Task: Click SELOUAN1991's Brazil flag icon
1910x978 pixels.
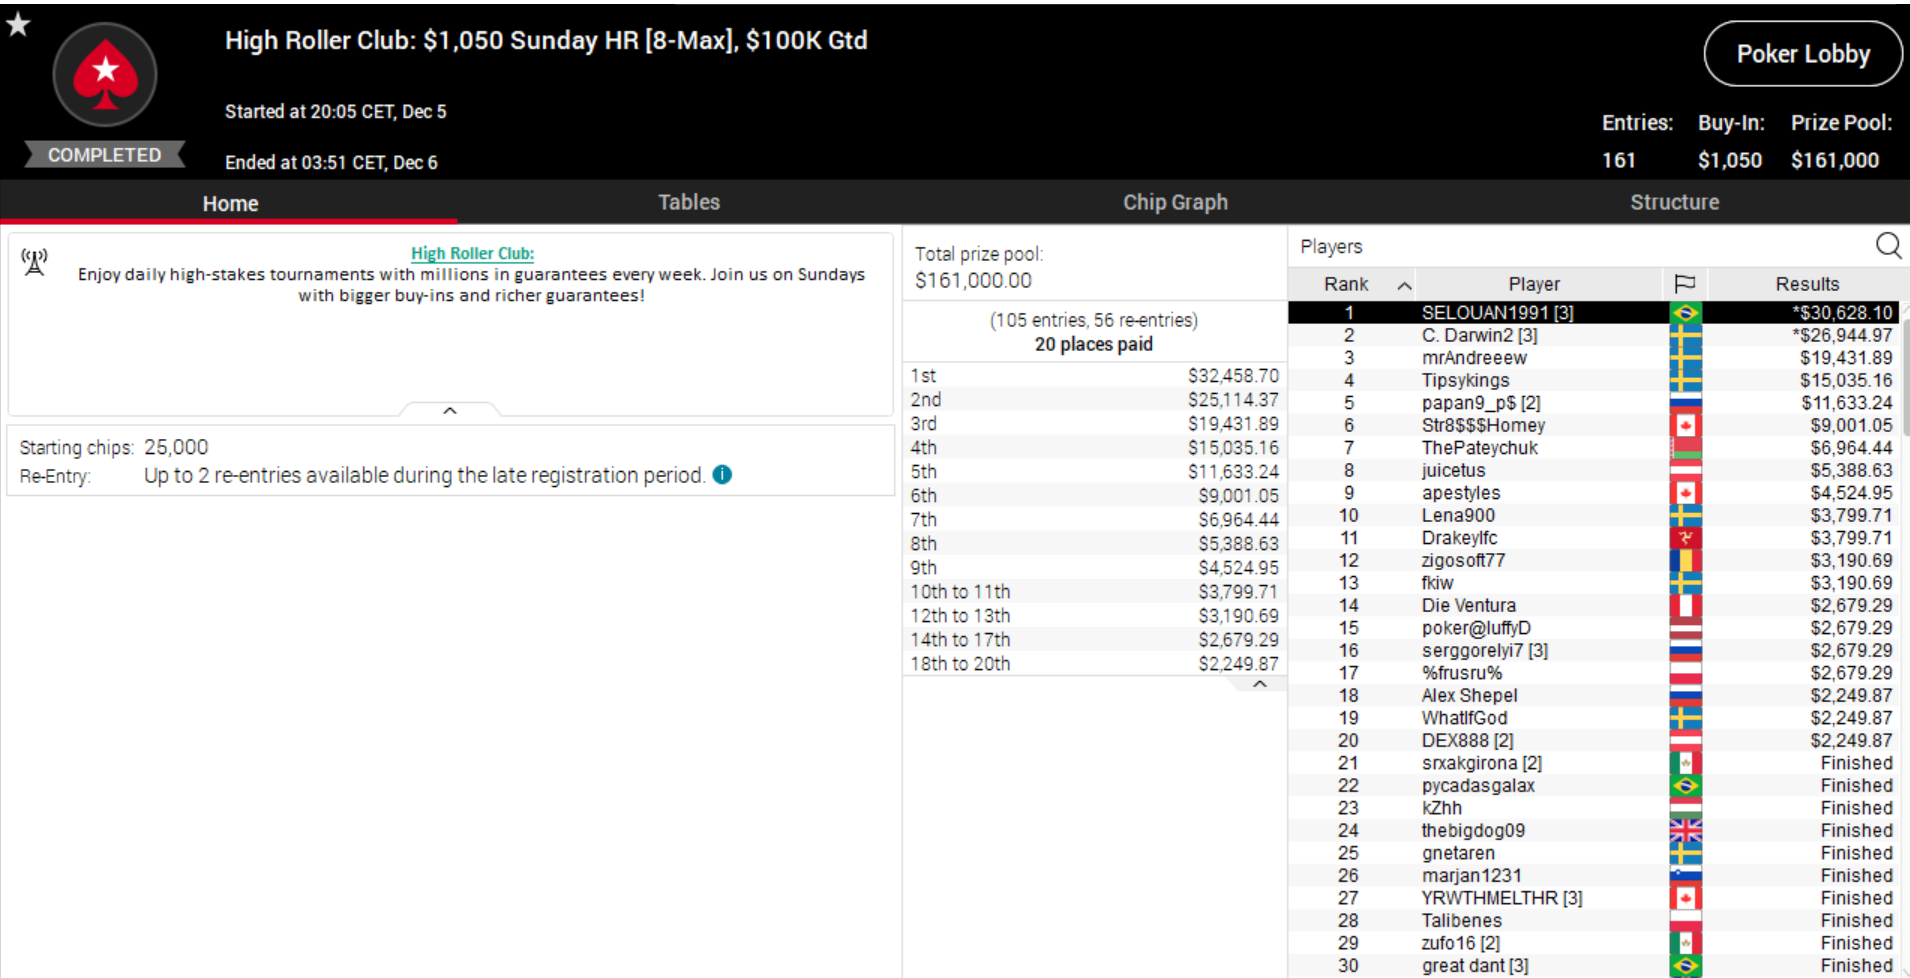Action: [1685, 313]
